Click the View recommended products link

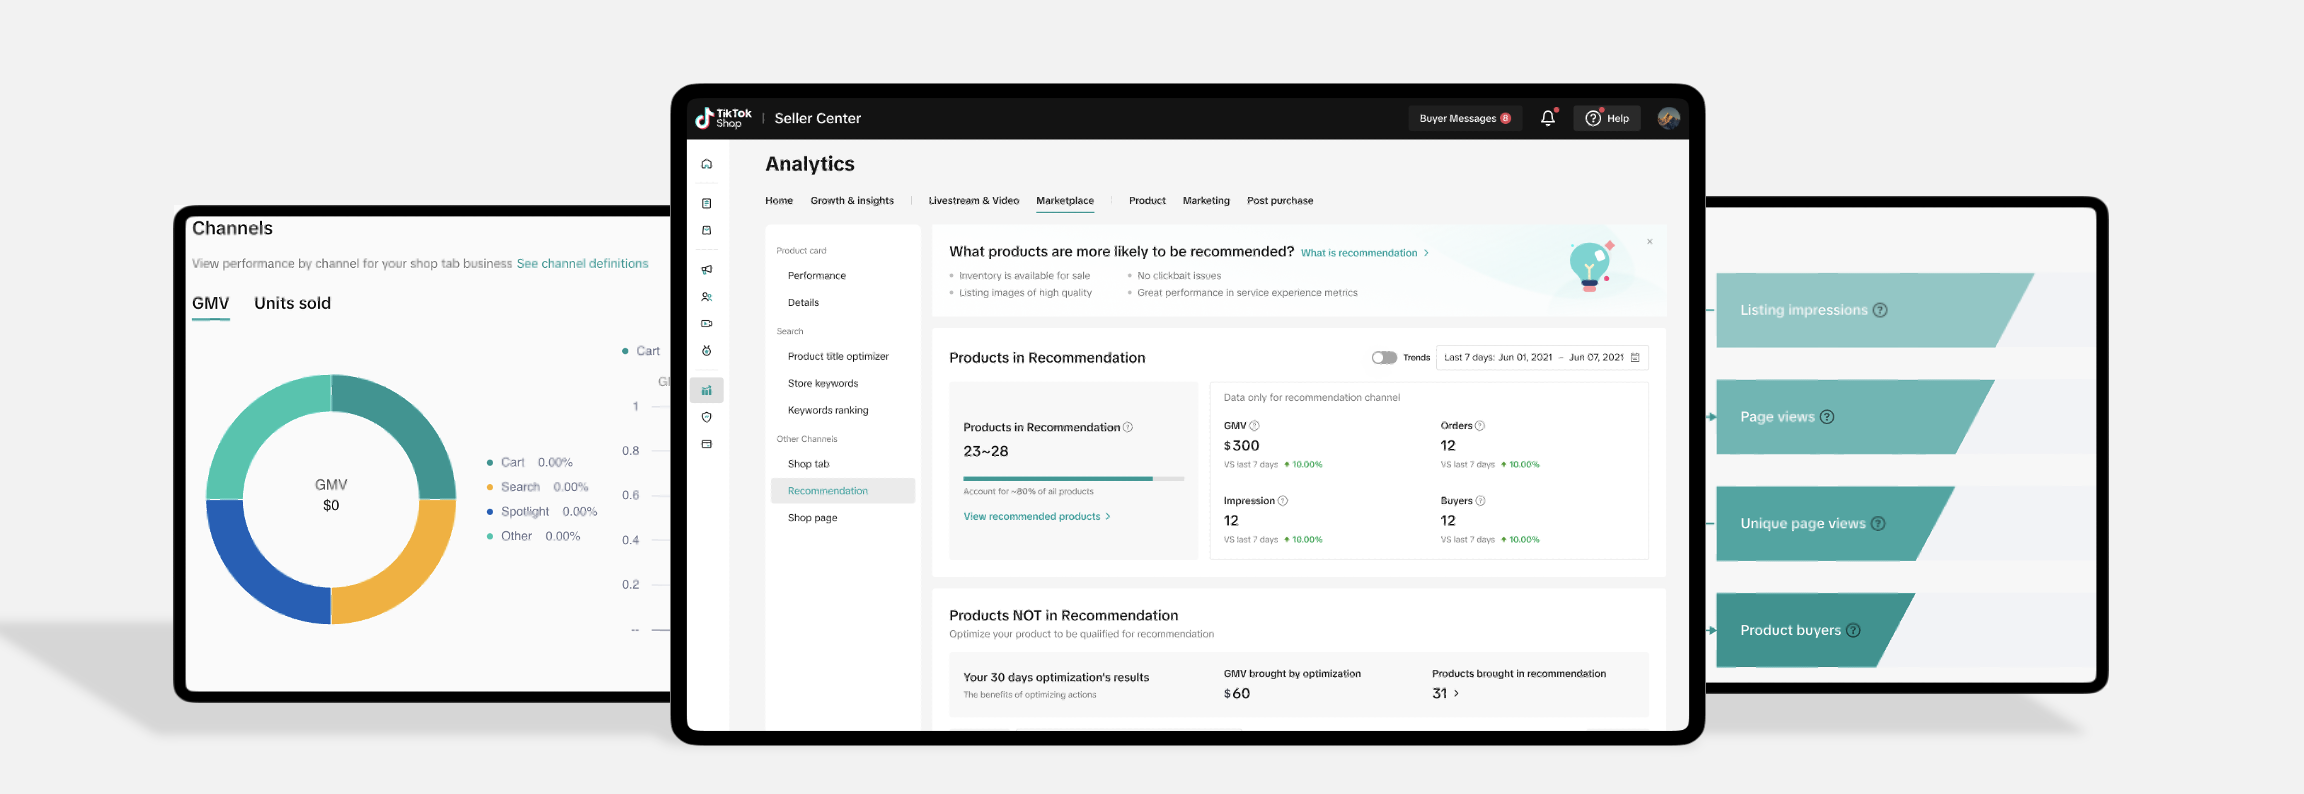click(1036, 517)
